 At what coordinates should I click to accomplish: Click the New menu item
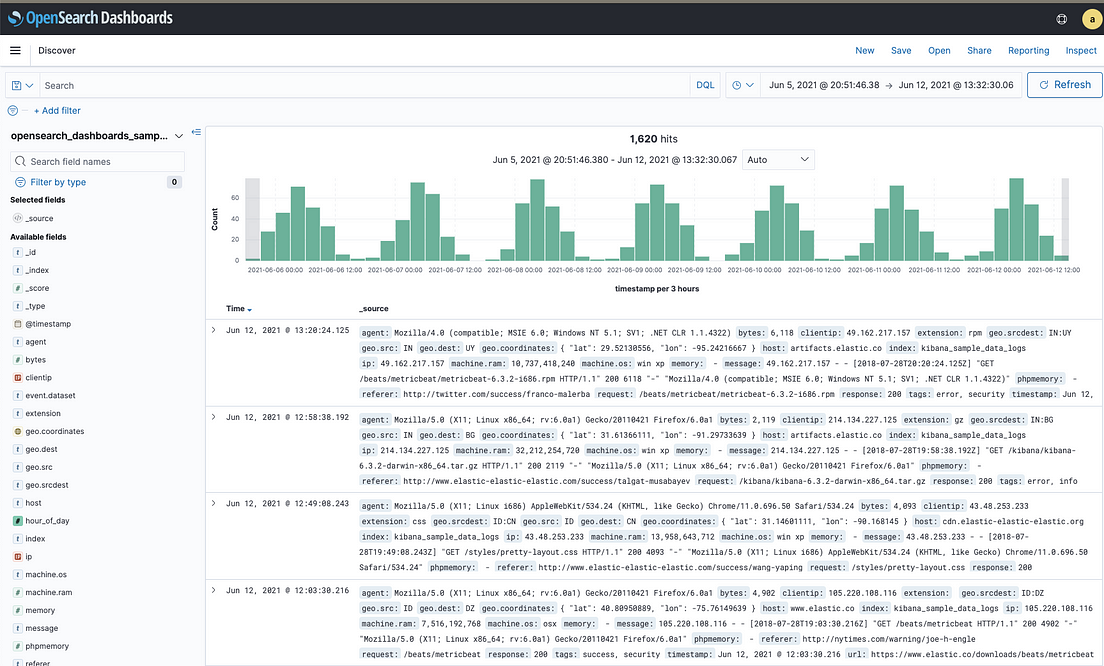tap(865, 51)
